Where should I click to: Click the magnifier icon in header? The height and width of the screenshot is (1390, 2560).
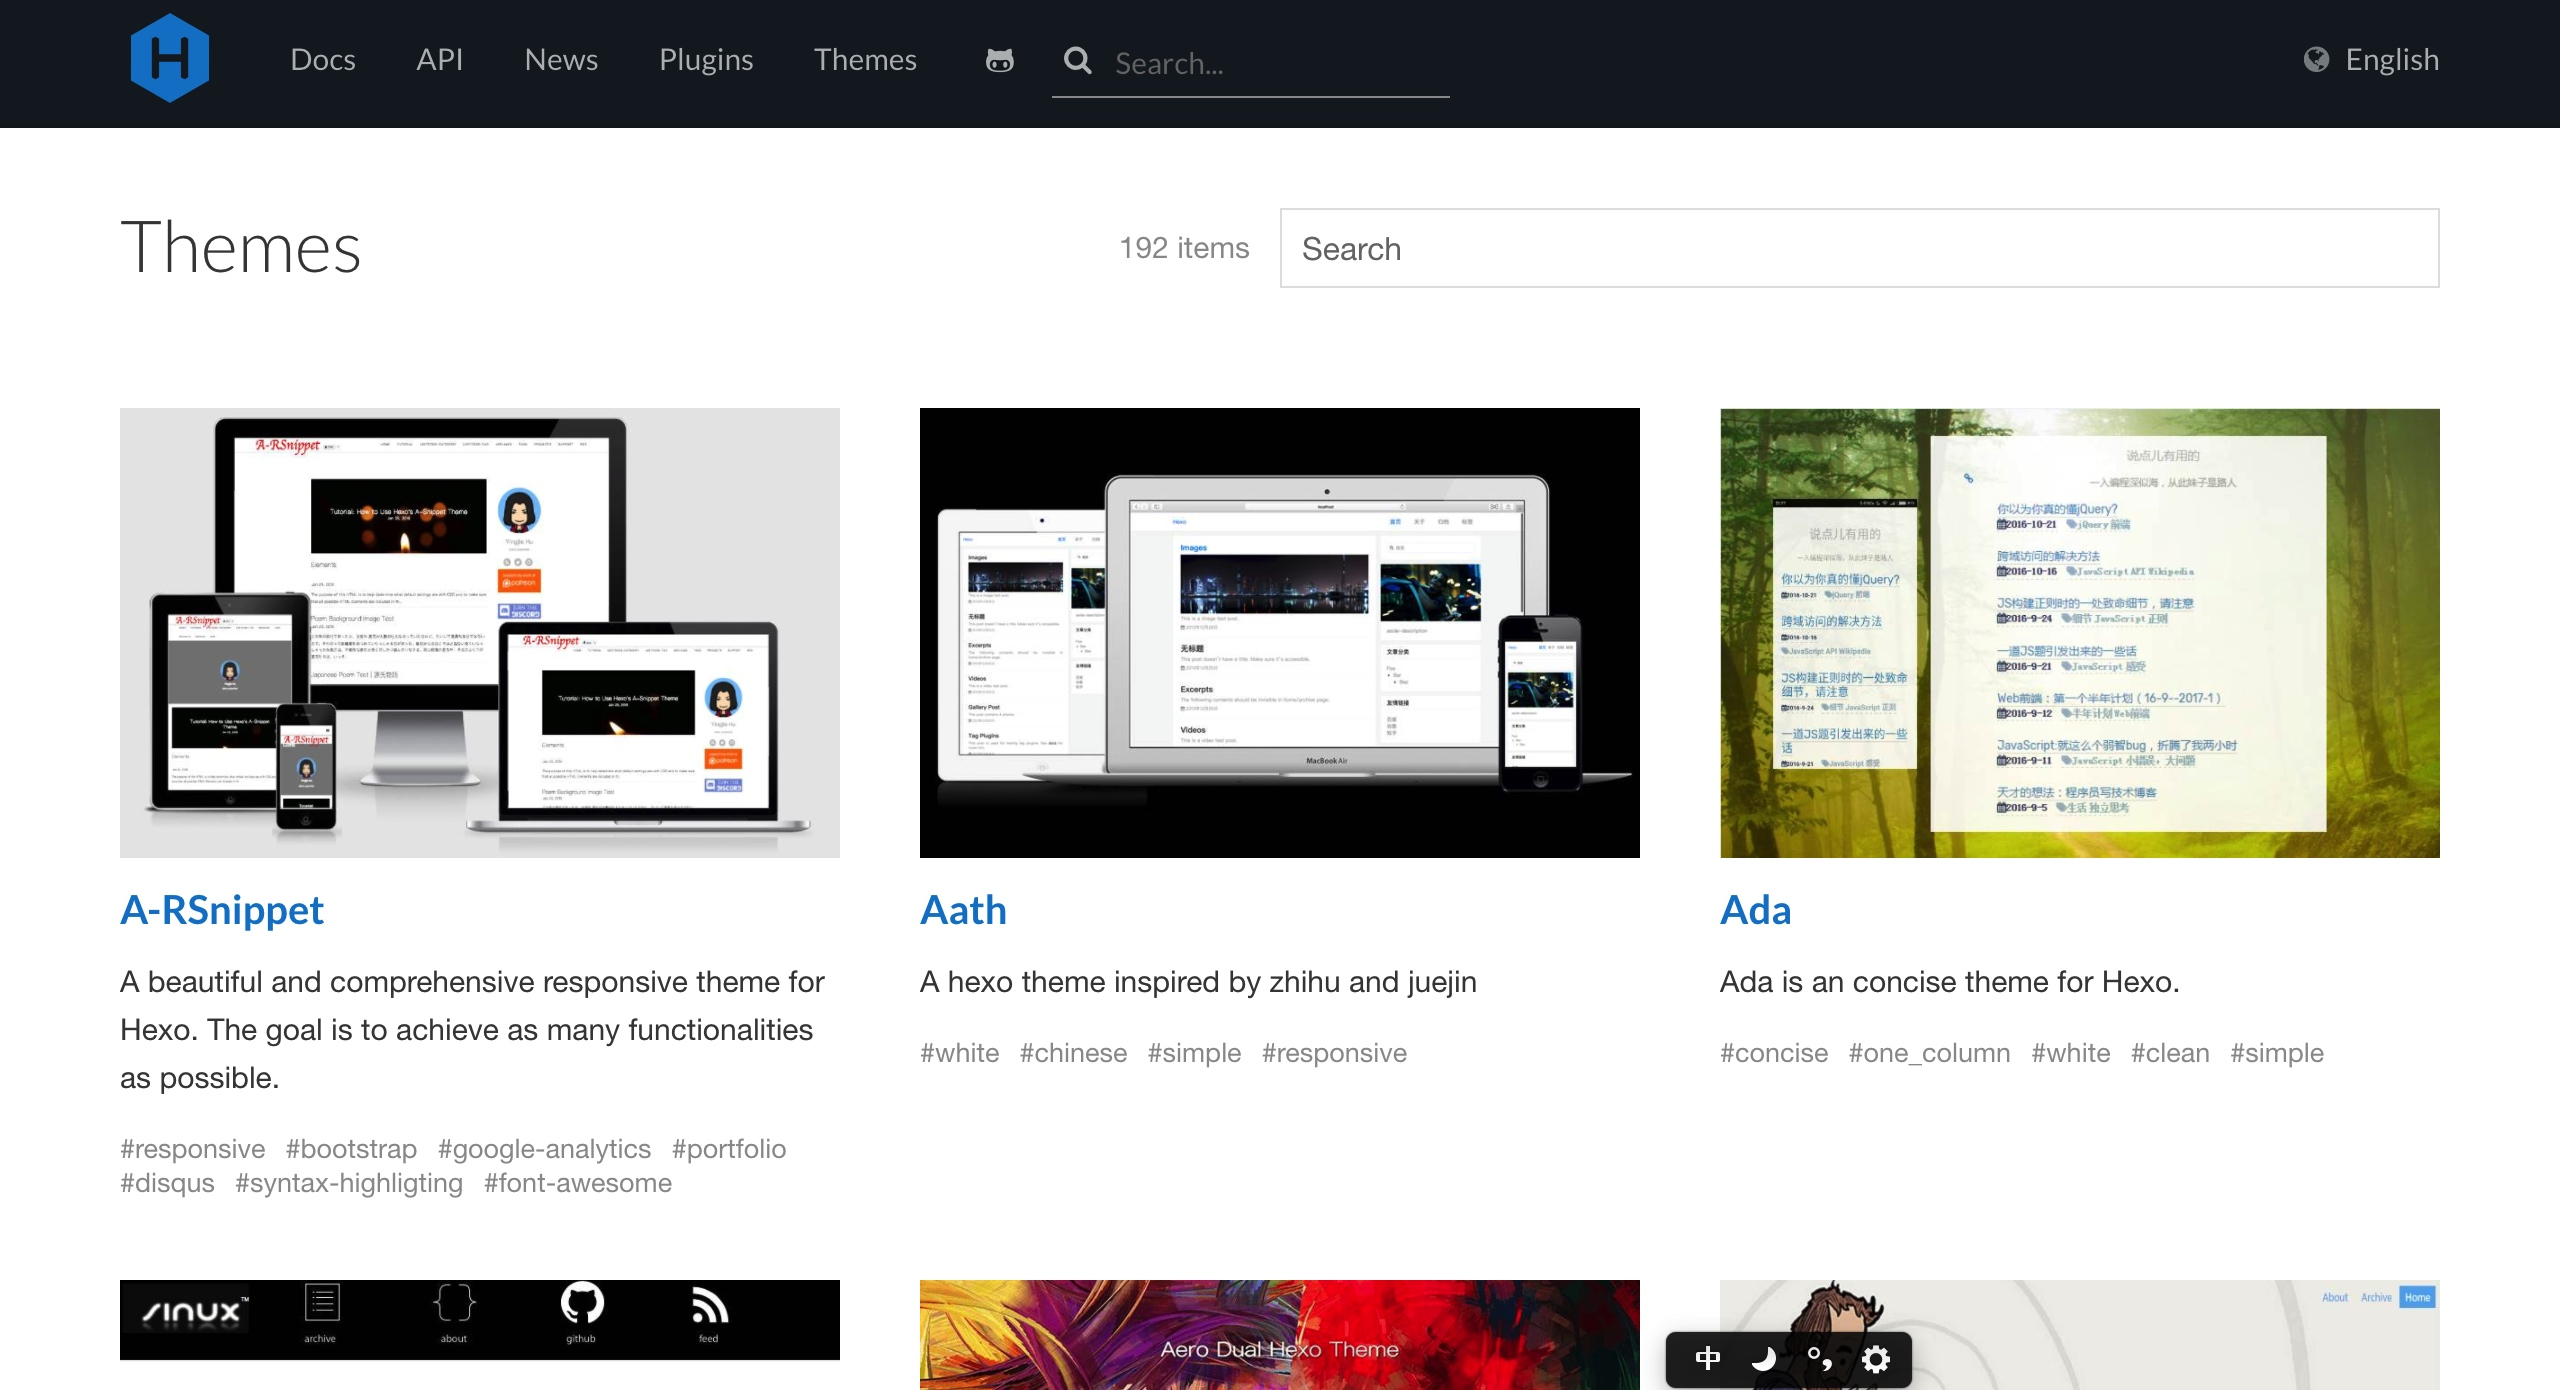(x=1077, y=61)
